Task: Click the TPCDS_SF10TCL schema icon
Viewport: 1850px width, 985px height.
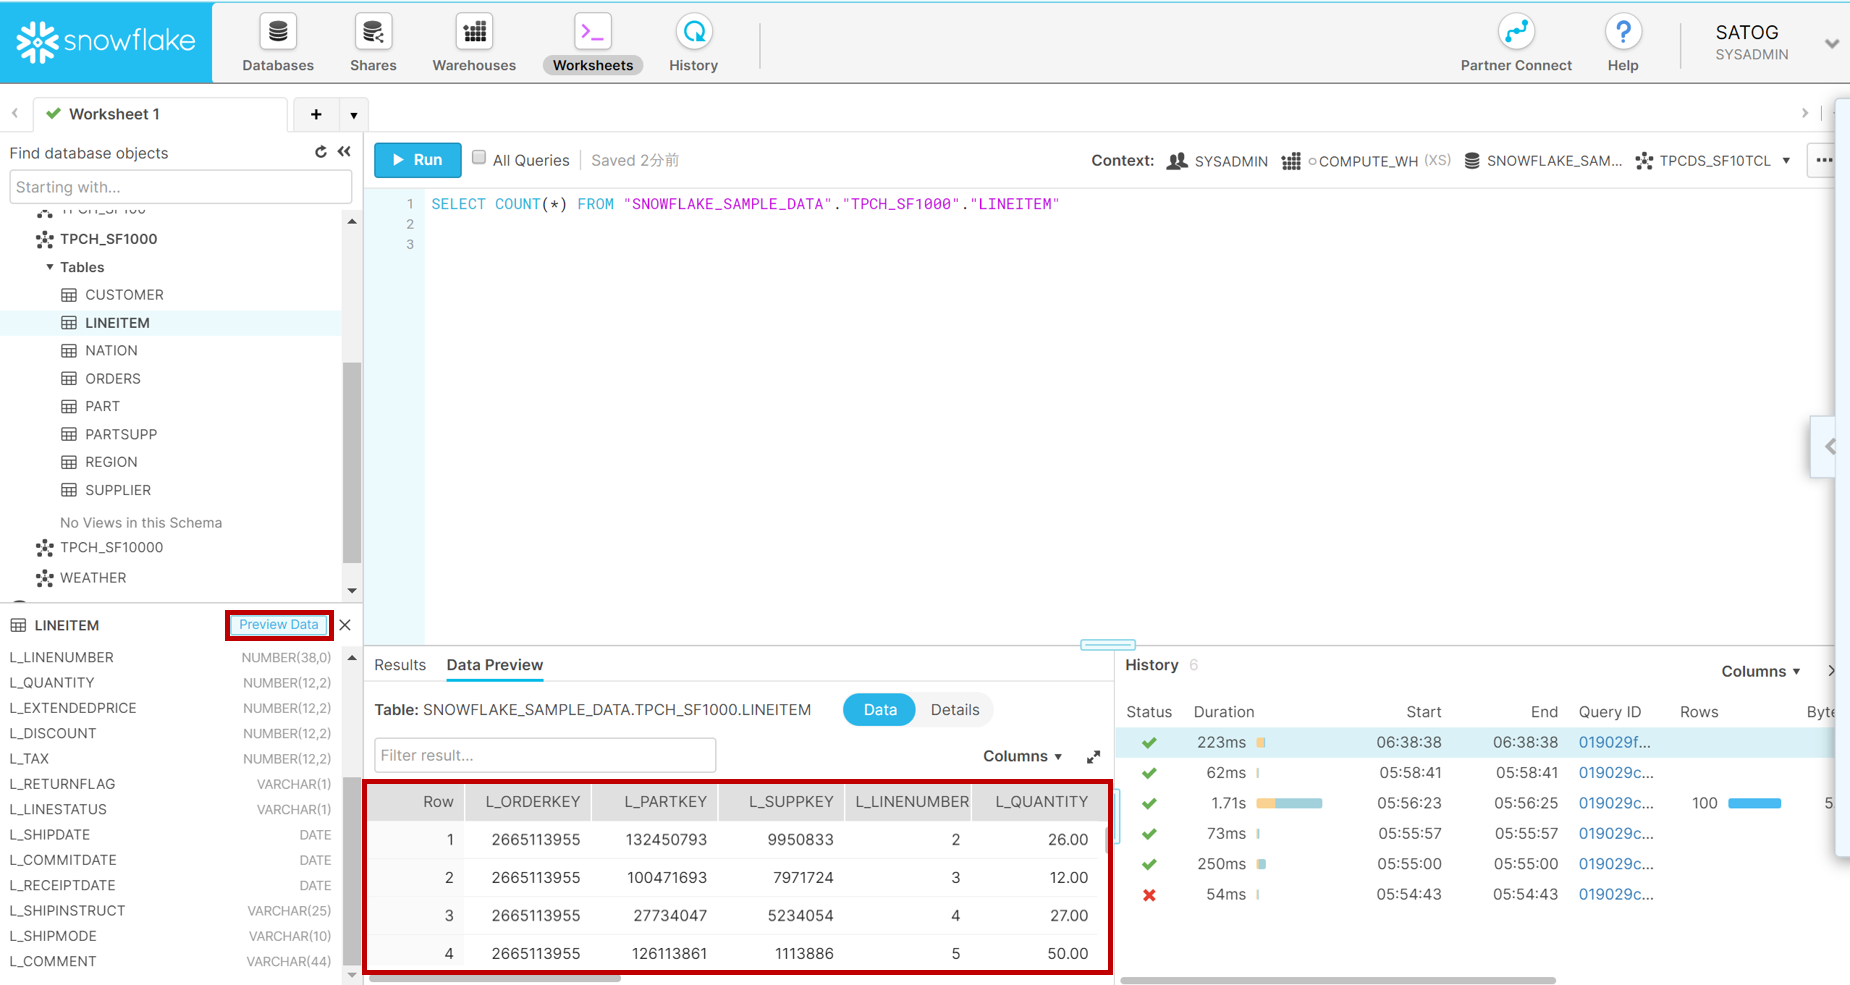Action: 1644,161
